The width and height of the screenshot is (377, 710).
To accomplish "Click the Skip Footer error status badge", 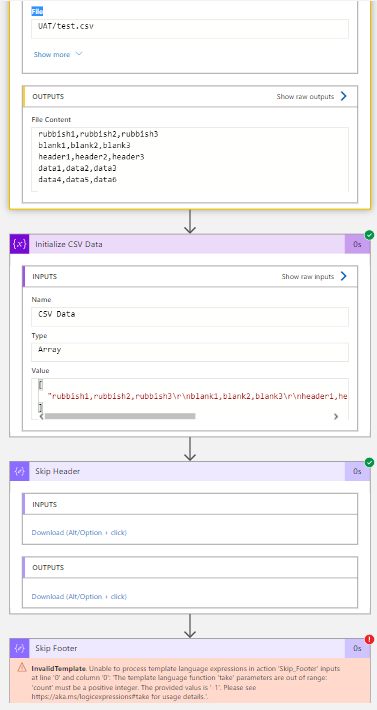I will click(x=369, y=639).
